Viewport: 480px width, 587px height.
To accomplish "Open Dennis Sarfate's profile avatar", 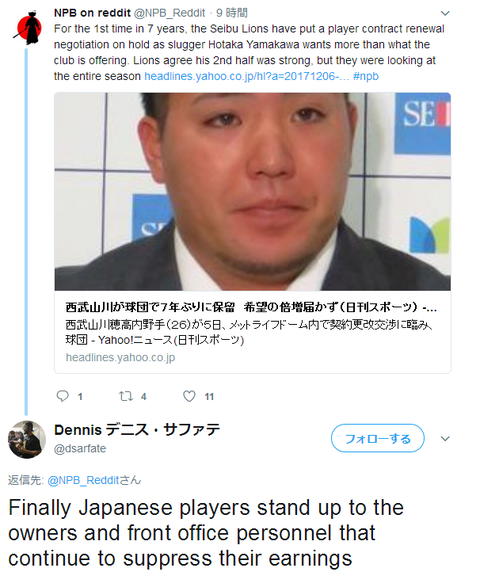I will coord(27,440).
